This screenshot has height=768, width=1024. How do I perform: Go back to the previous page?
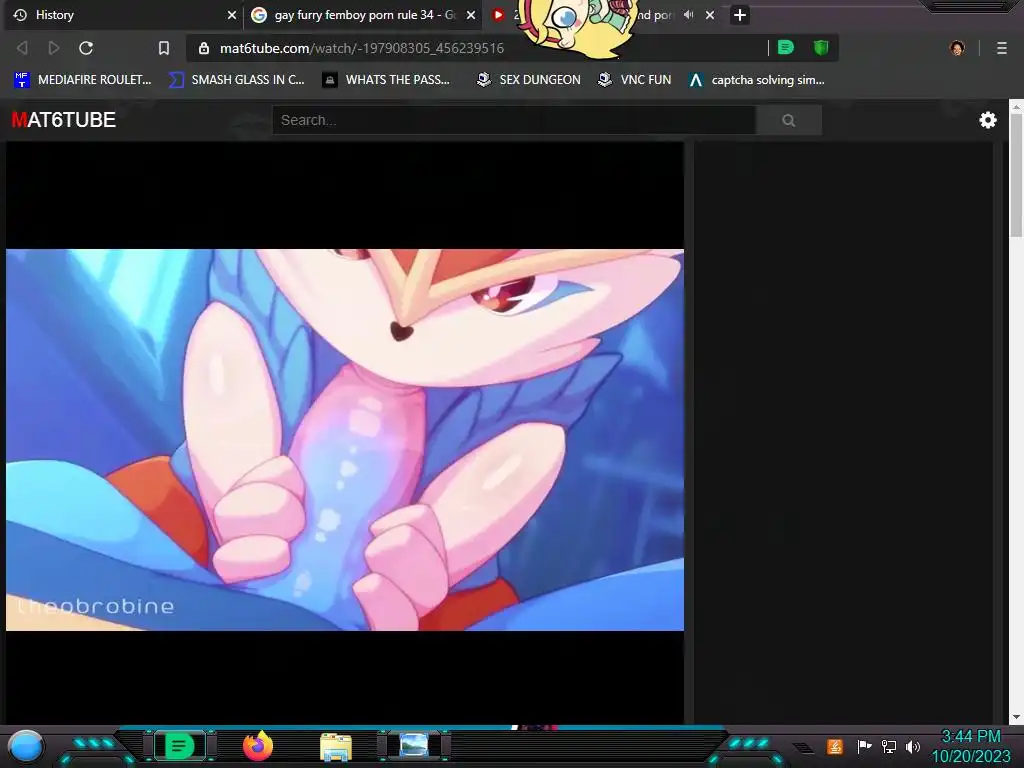(x=22, y=48)
